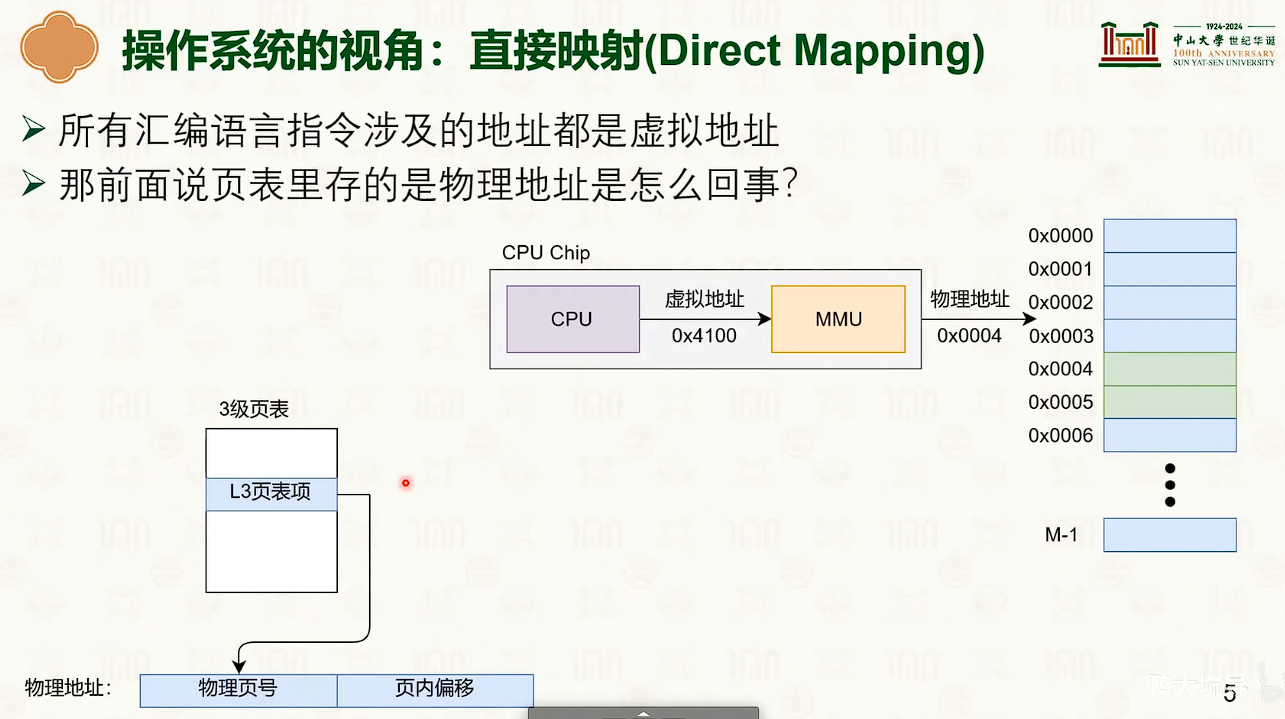
Task: Click the 0x0004 value under the 物理地址 arrow label
Action: tap(969, 336)
